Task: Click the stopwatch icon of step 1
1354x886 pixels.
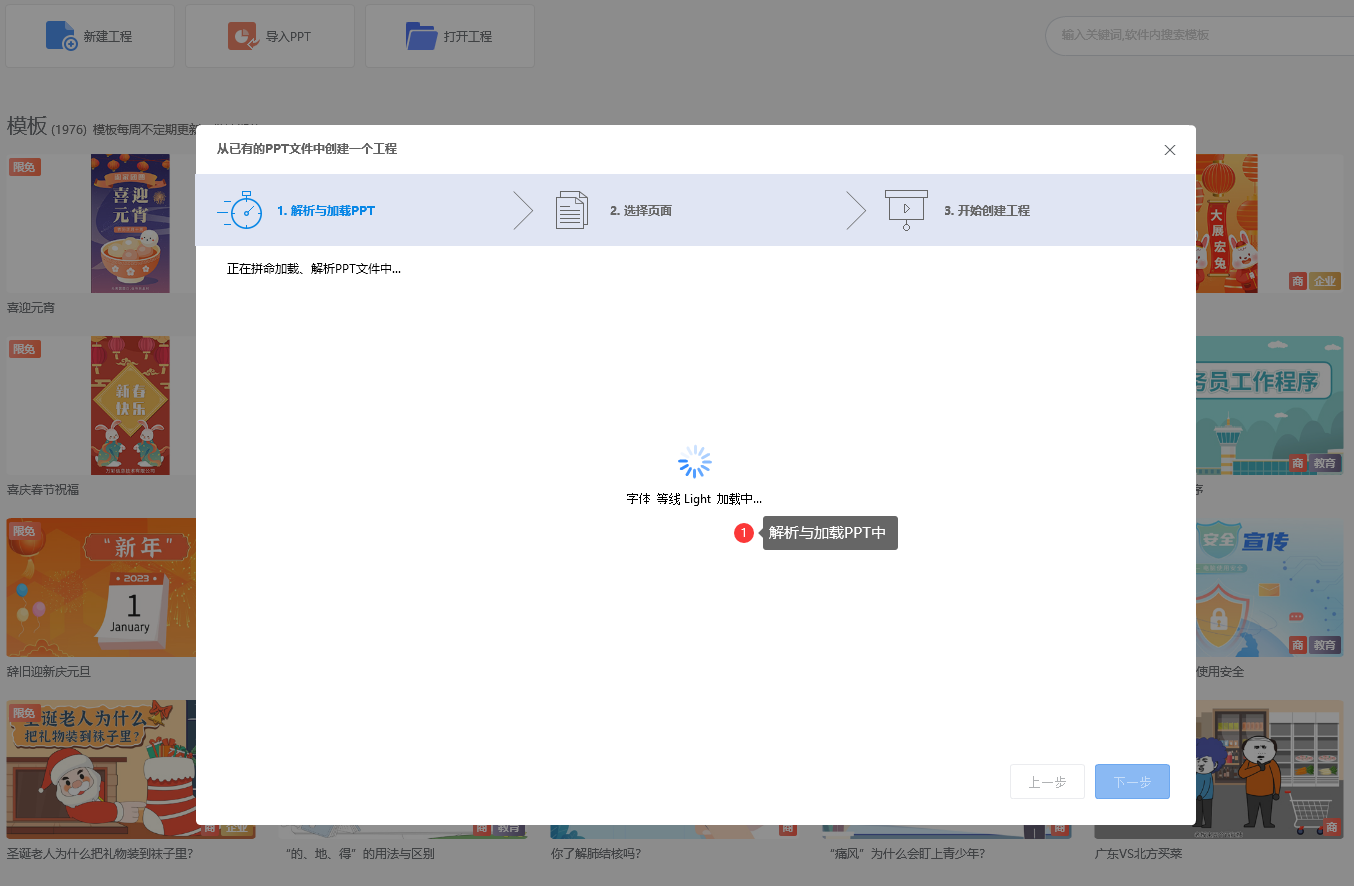Action: [240, 210]
